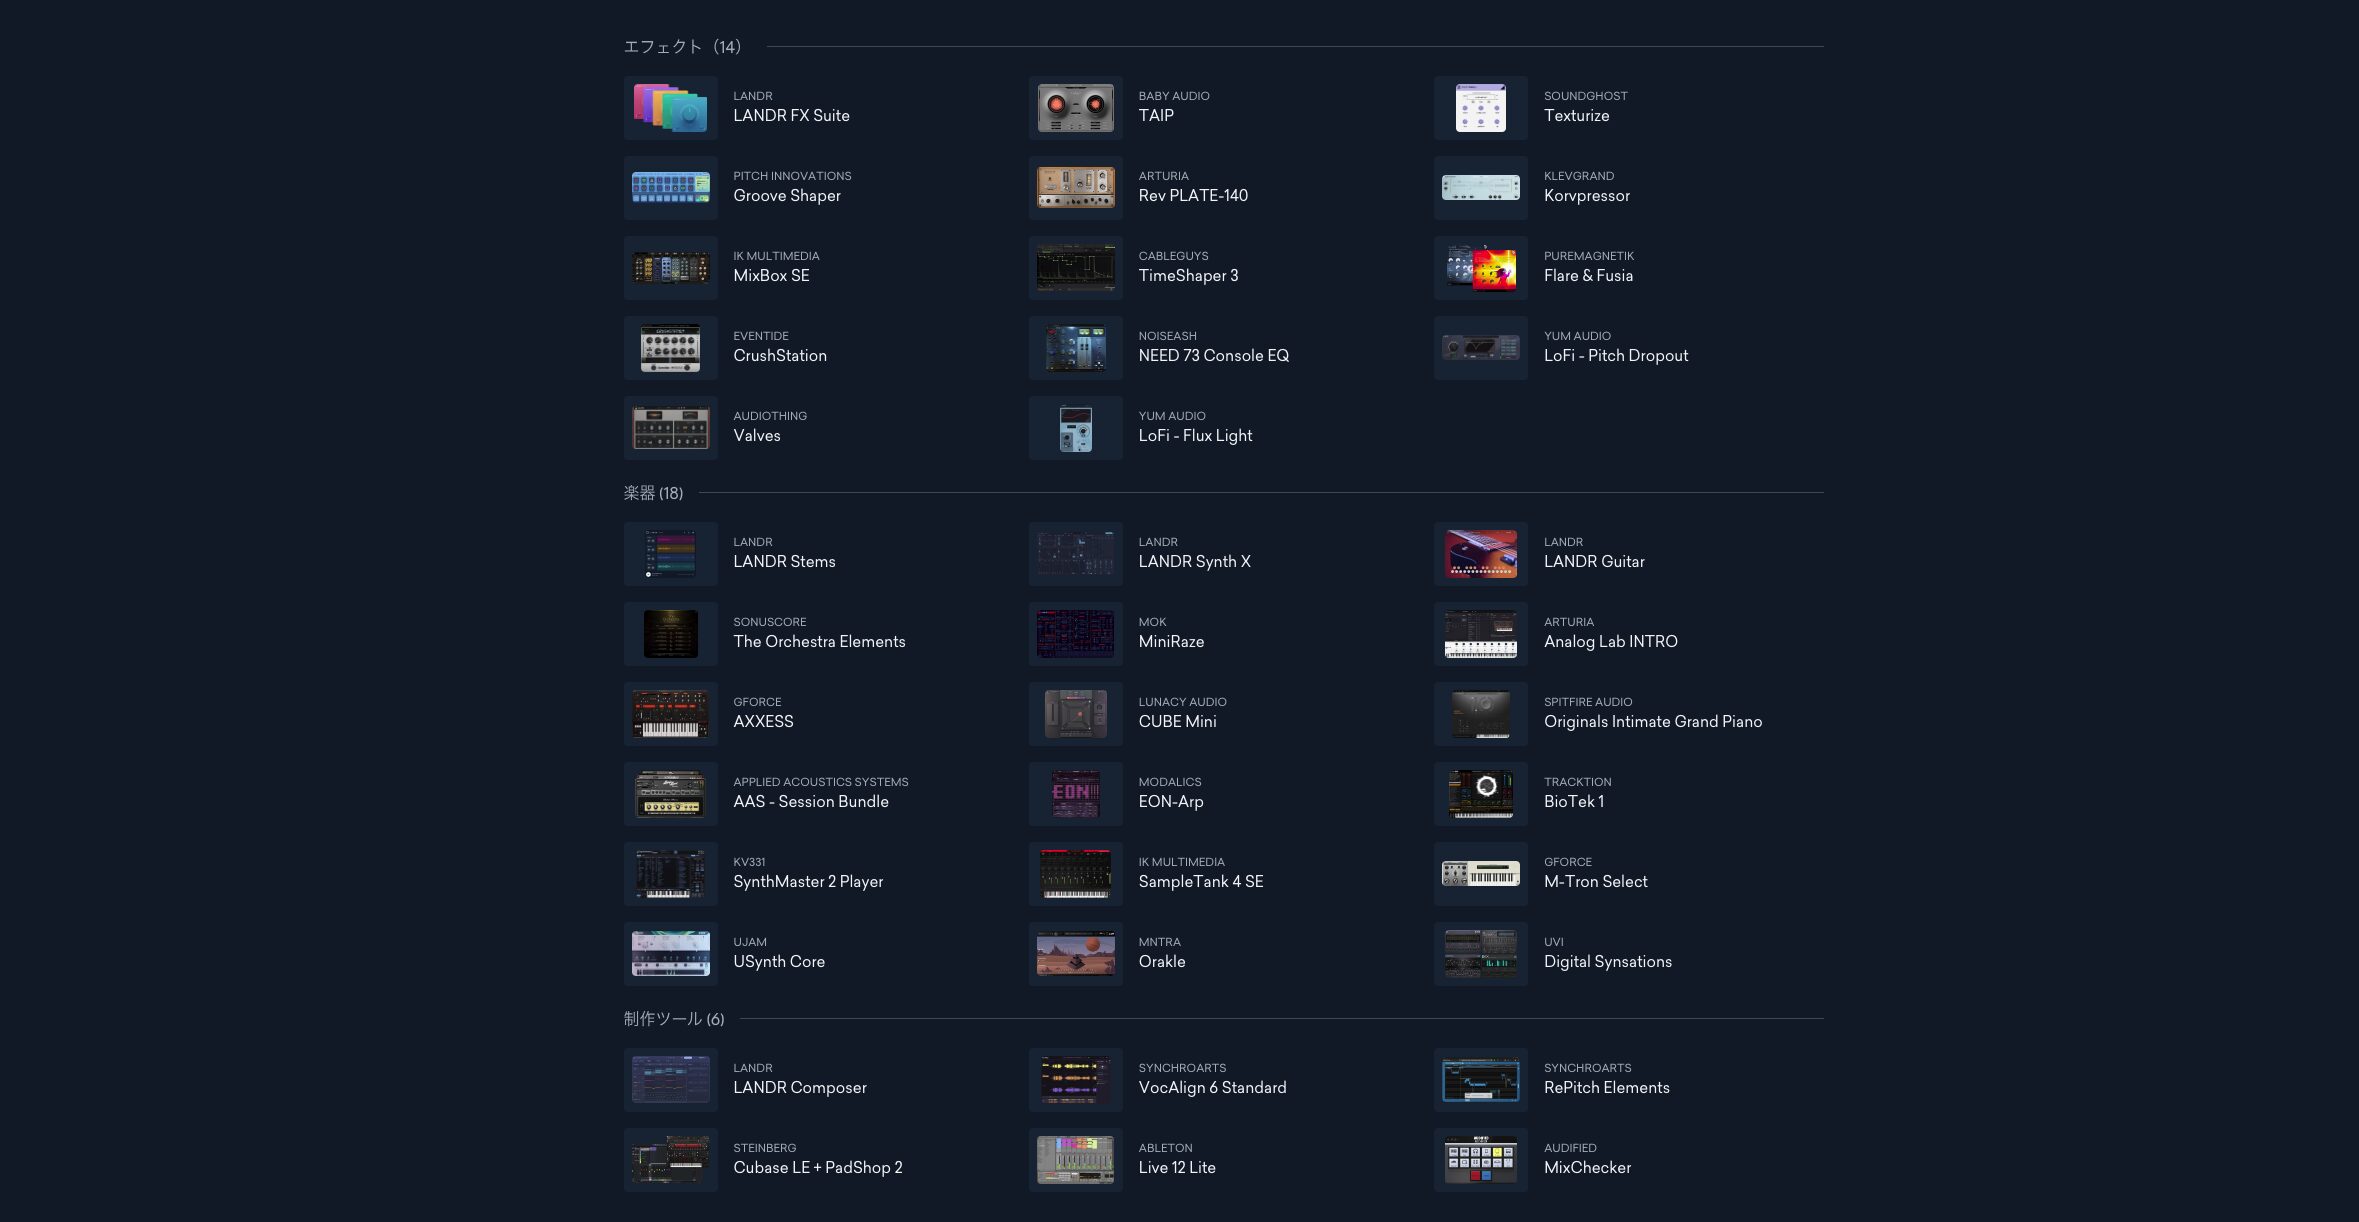The height and width of the screenshot is (1222, 2359).
Task: Select the "楽器 (18)" section heading
Action: point(653,493)
